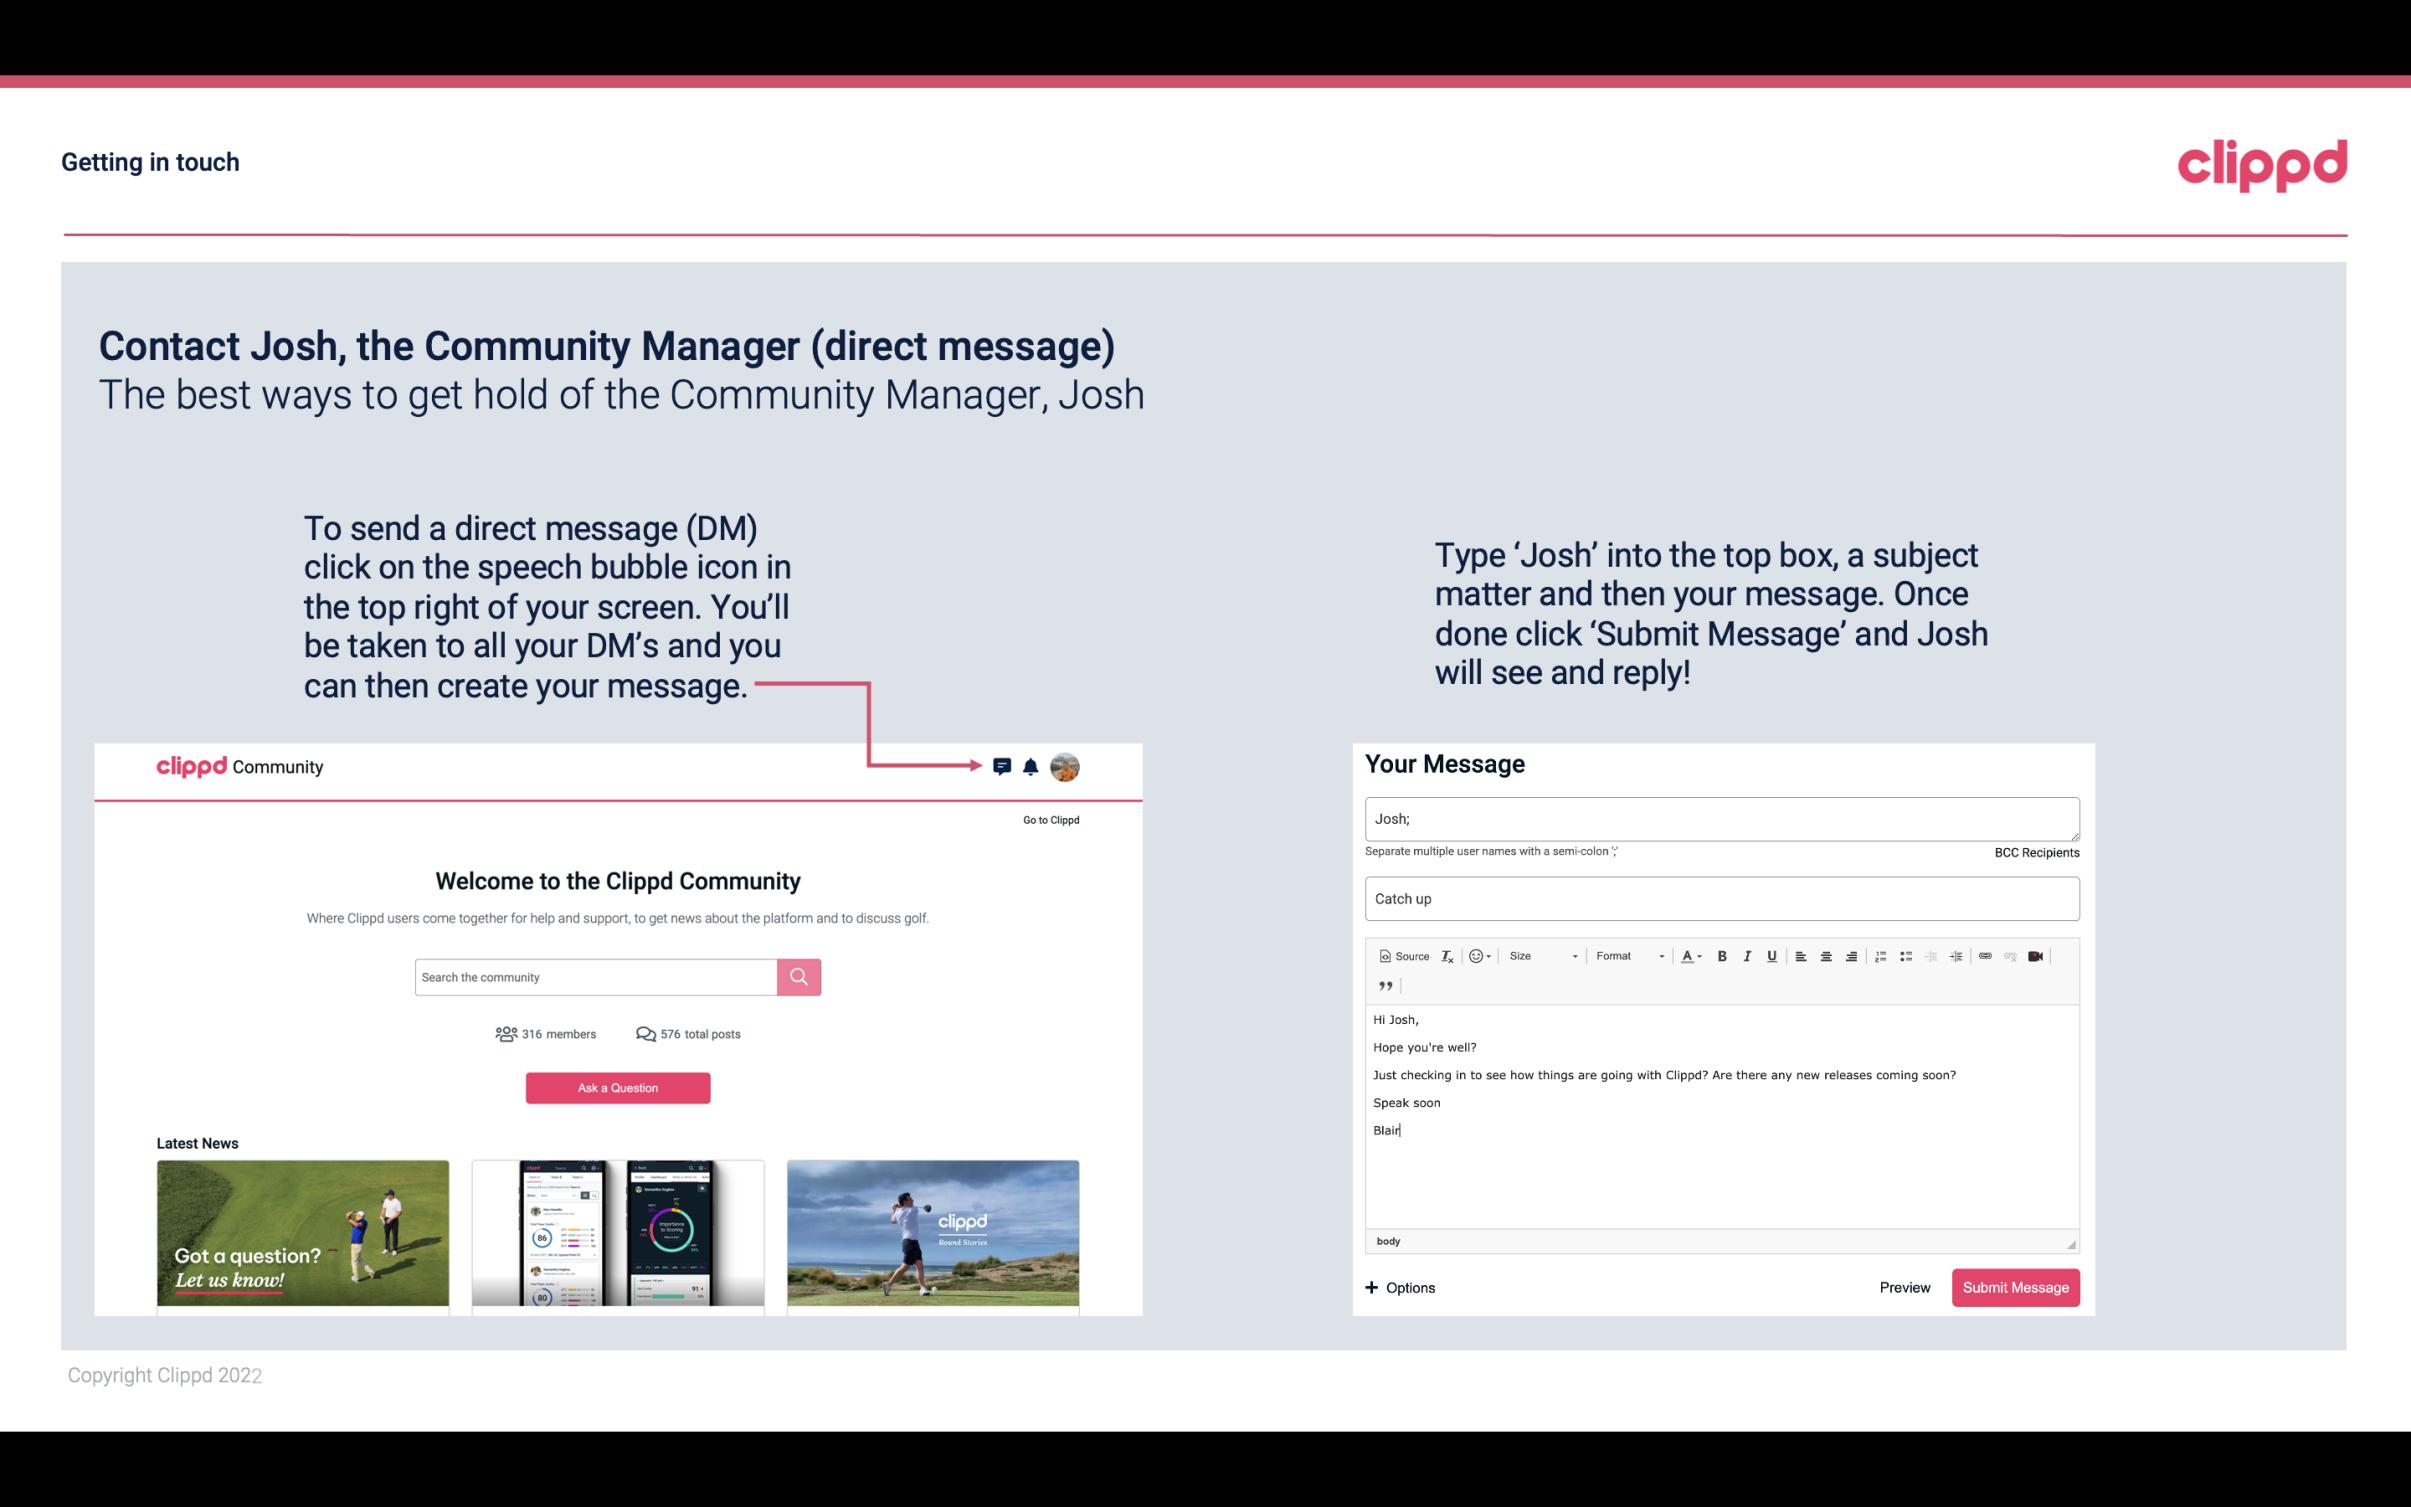Click the BCC Recipients toggle
Viewport: 2411px width, 1507px height.
click(2033, 851)
